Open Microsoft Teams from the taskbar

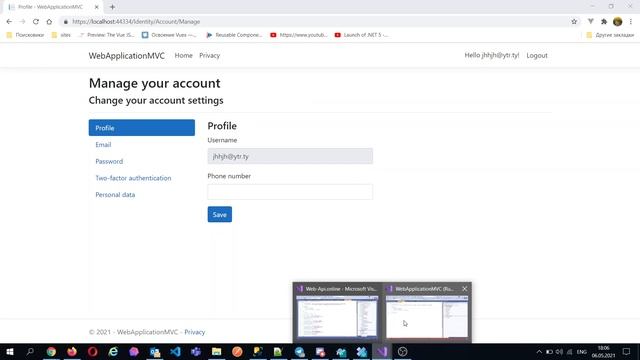(196, 351)
